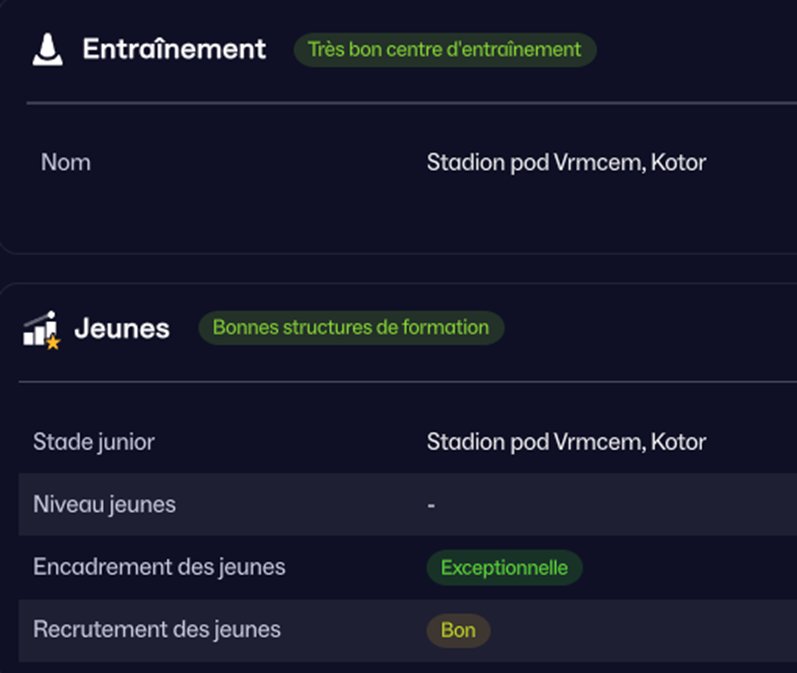Click the Jeunes chart-with-star icon
The image size is (797, 673).
tap(41, 329)
